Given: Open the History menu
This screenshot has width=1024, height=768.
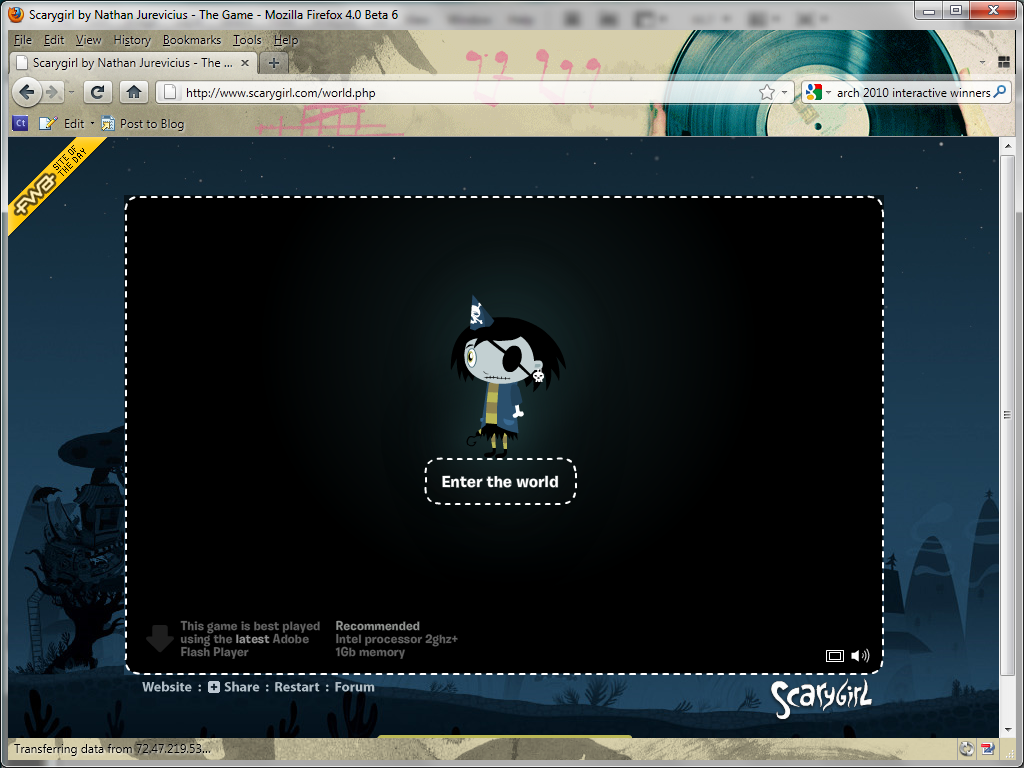Looking at the screenshot, I should [132, 40].
